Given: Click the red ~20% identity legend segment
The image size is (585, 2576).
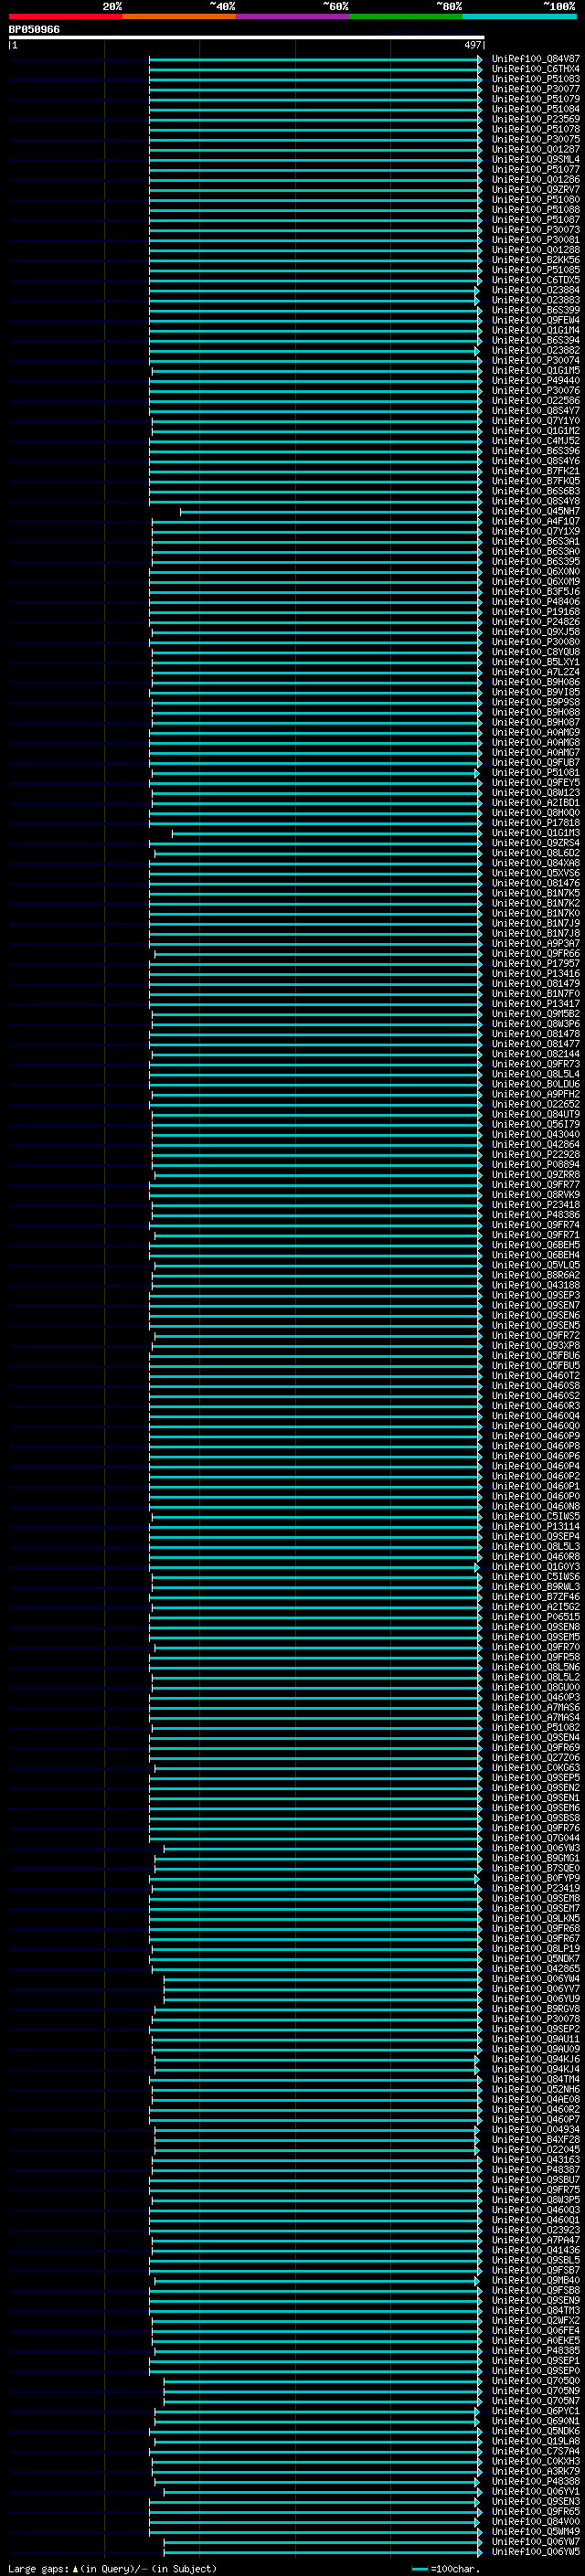Looking at the screenshot, I should [65, 16].
